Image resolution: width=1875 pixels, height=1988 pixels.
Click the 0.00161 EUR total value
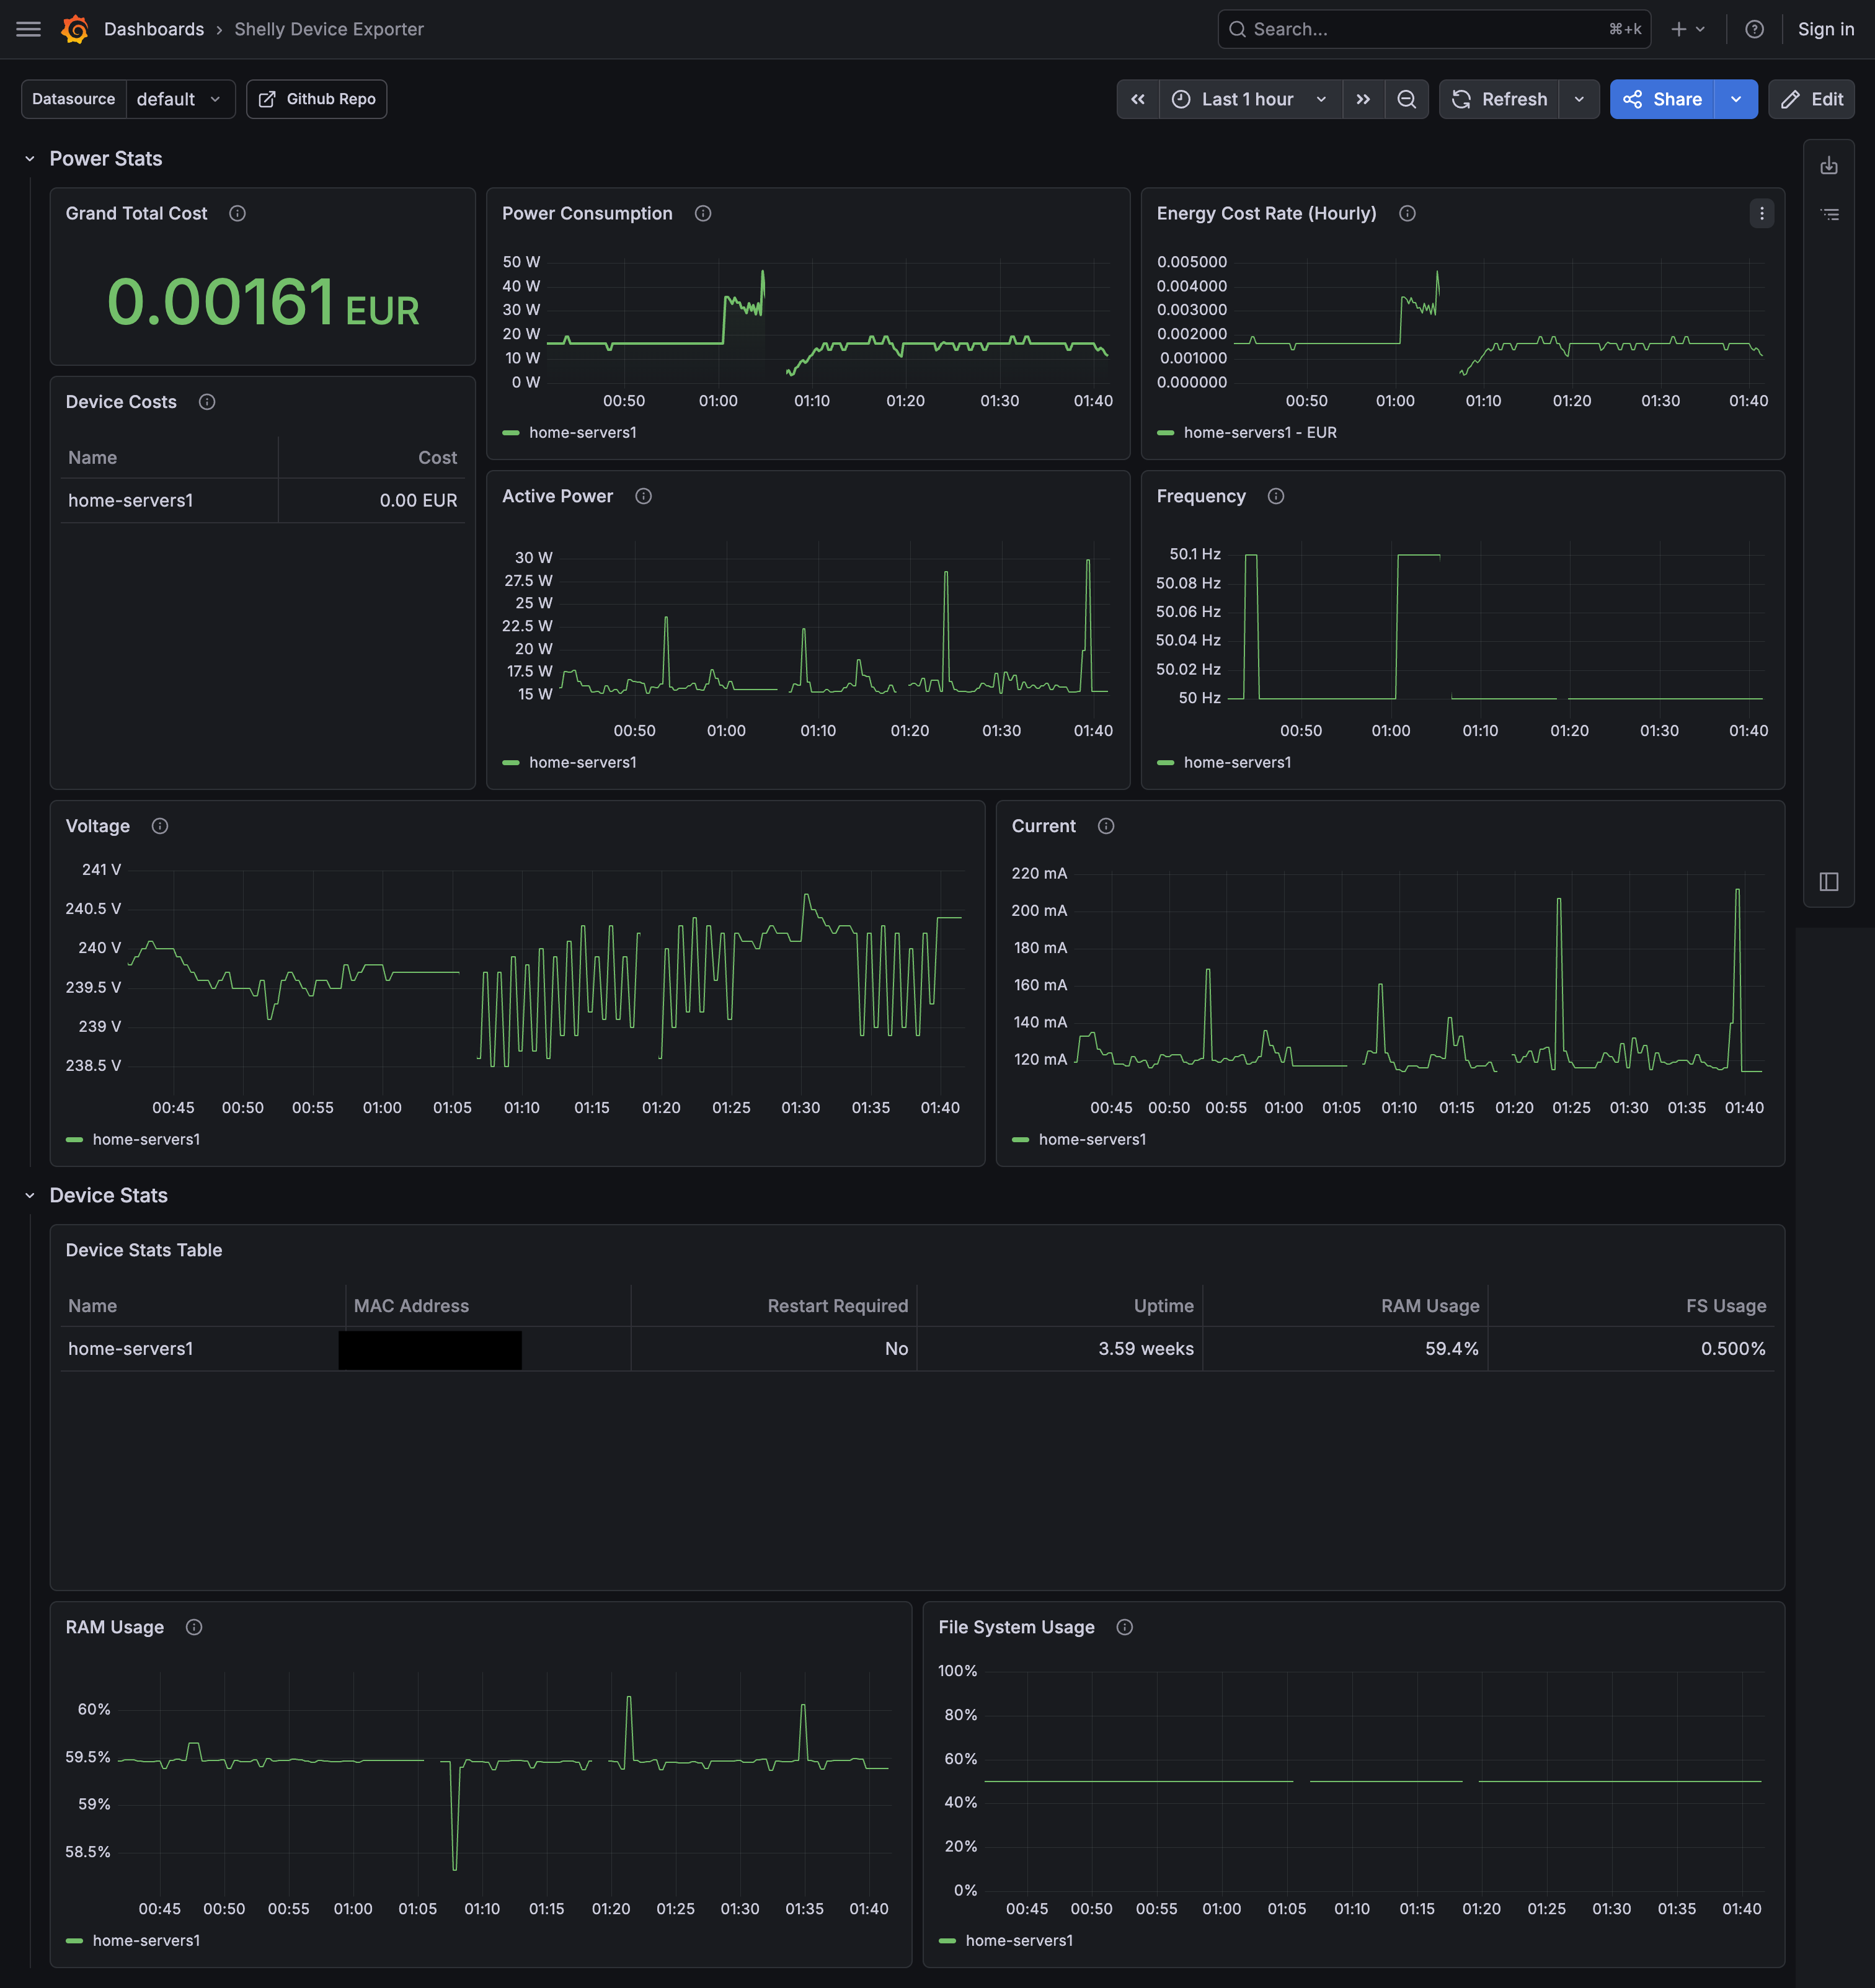tap(263, 302)
